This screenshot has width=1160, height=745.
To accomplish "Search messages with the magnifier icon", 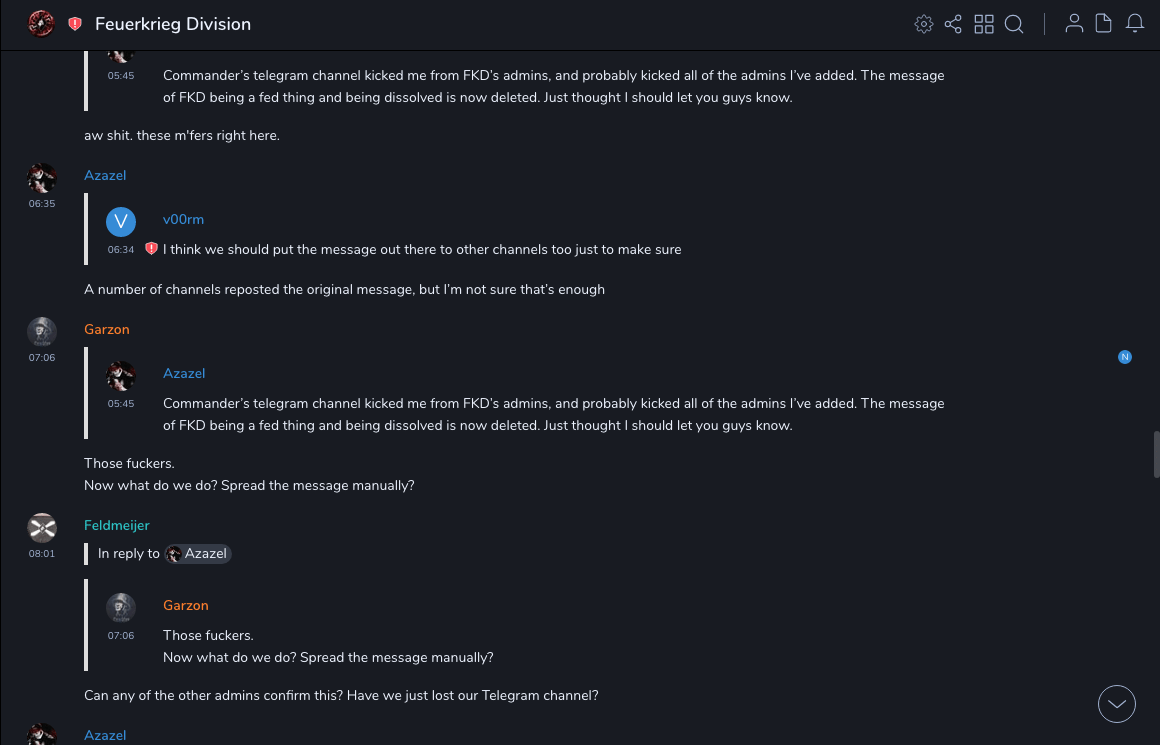I will click(1014, 24).
